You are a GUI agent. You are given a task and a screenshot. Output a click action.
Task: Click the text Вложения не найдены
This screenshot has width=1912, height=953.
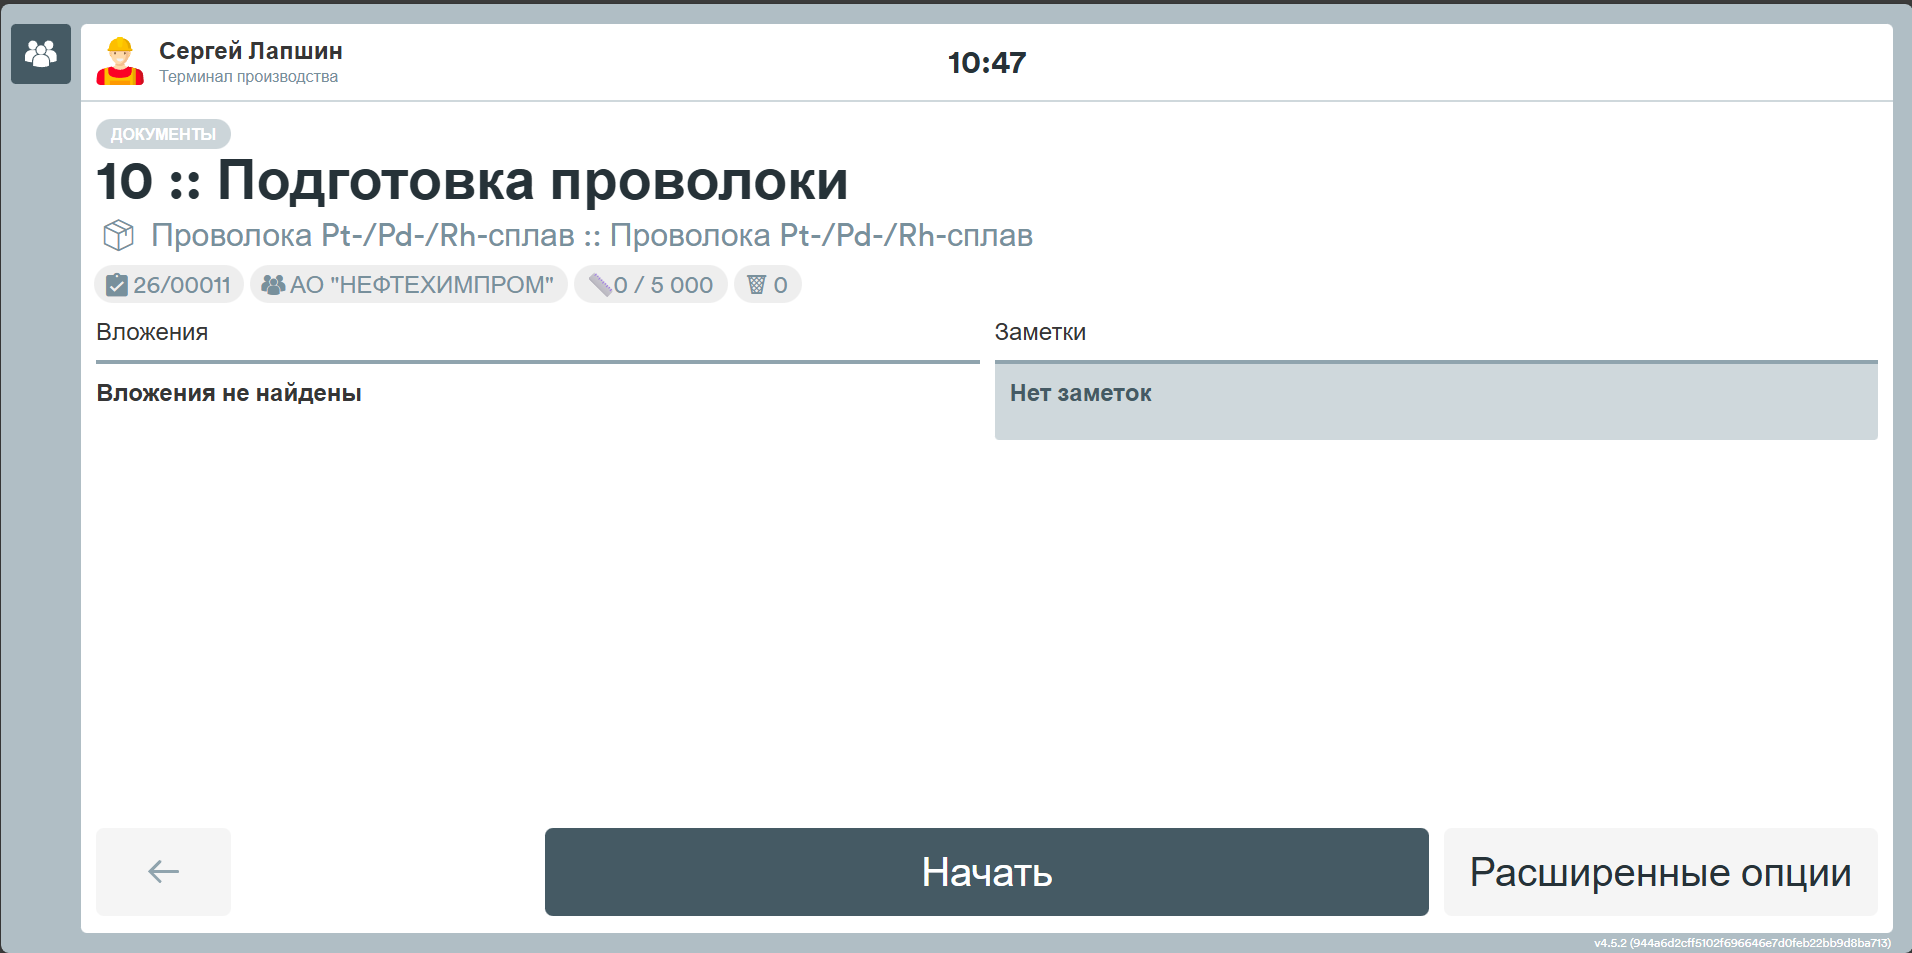[229, 393]
